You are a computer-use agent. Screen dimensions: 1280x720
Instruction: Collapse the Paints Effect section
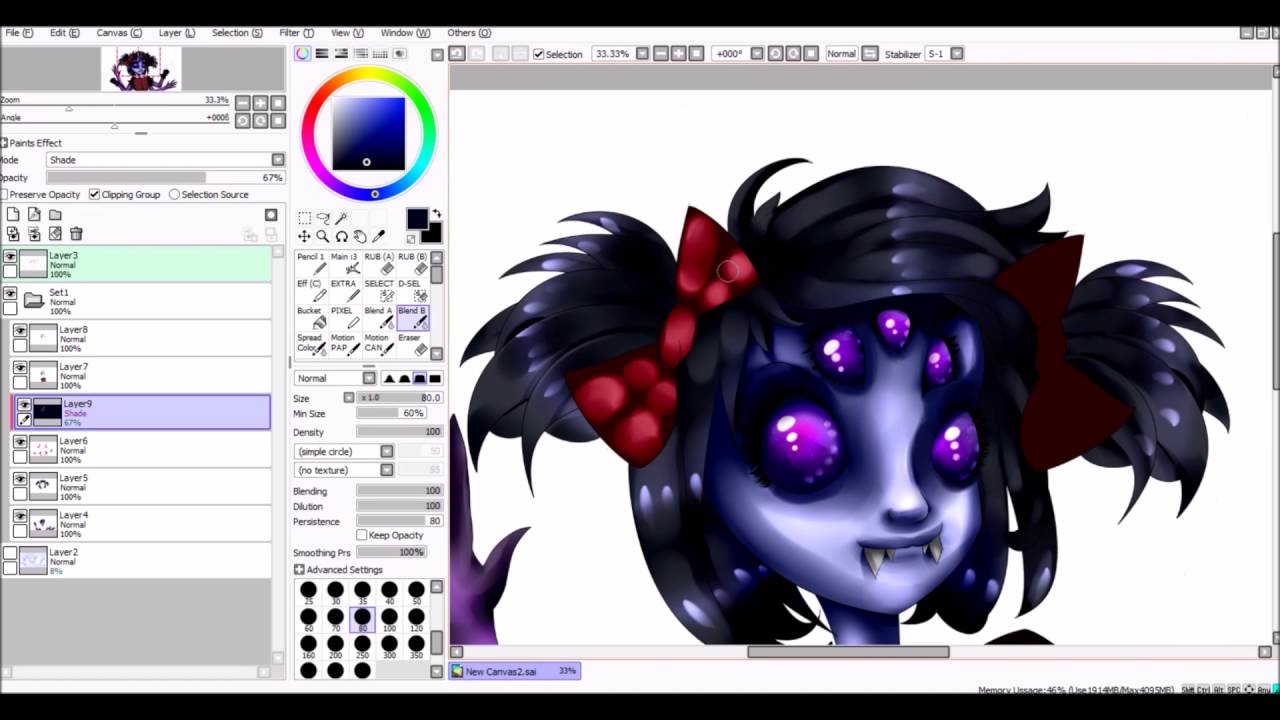(4, 143)
